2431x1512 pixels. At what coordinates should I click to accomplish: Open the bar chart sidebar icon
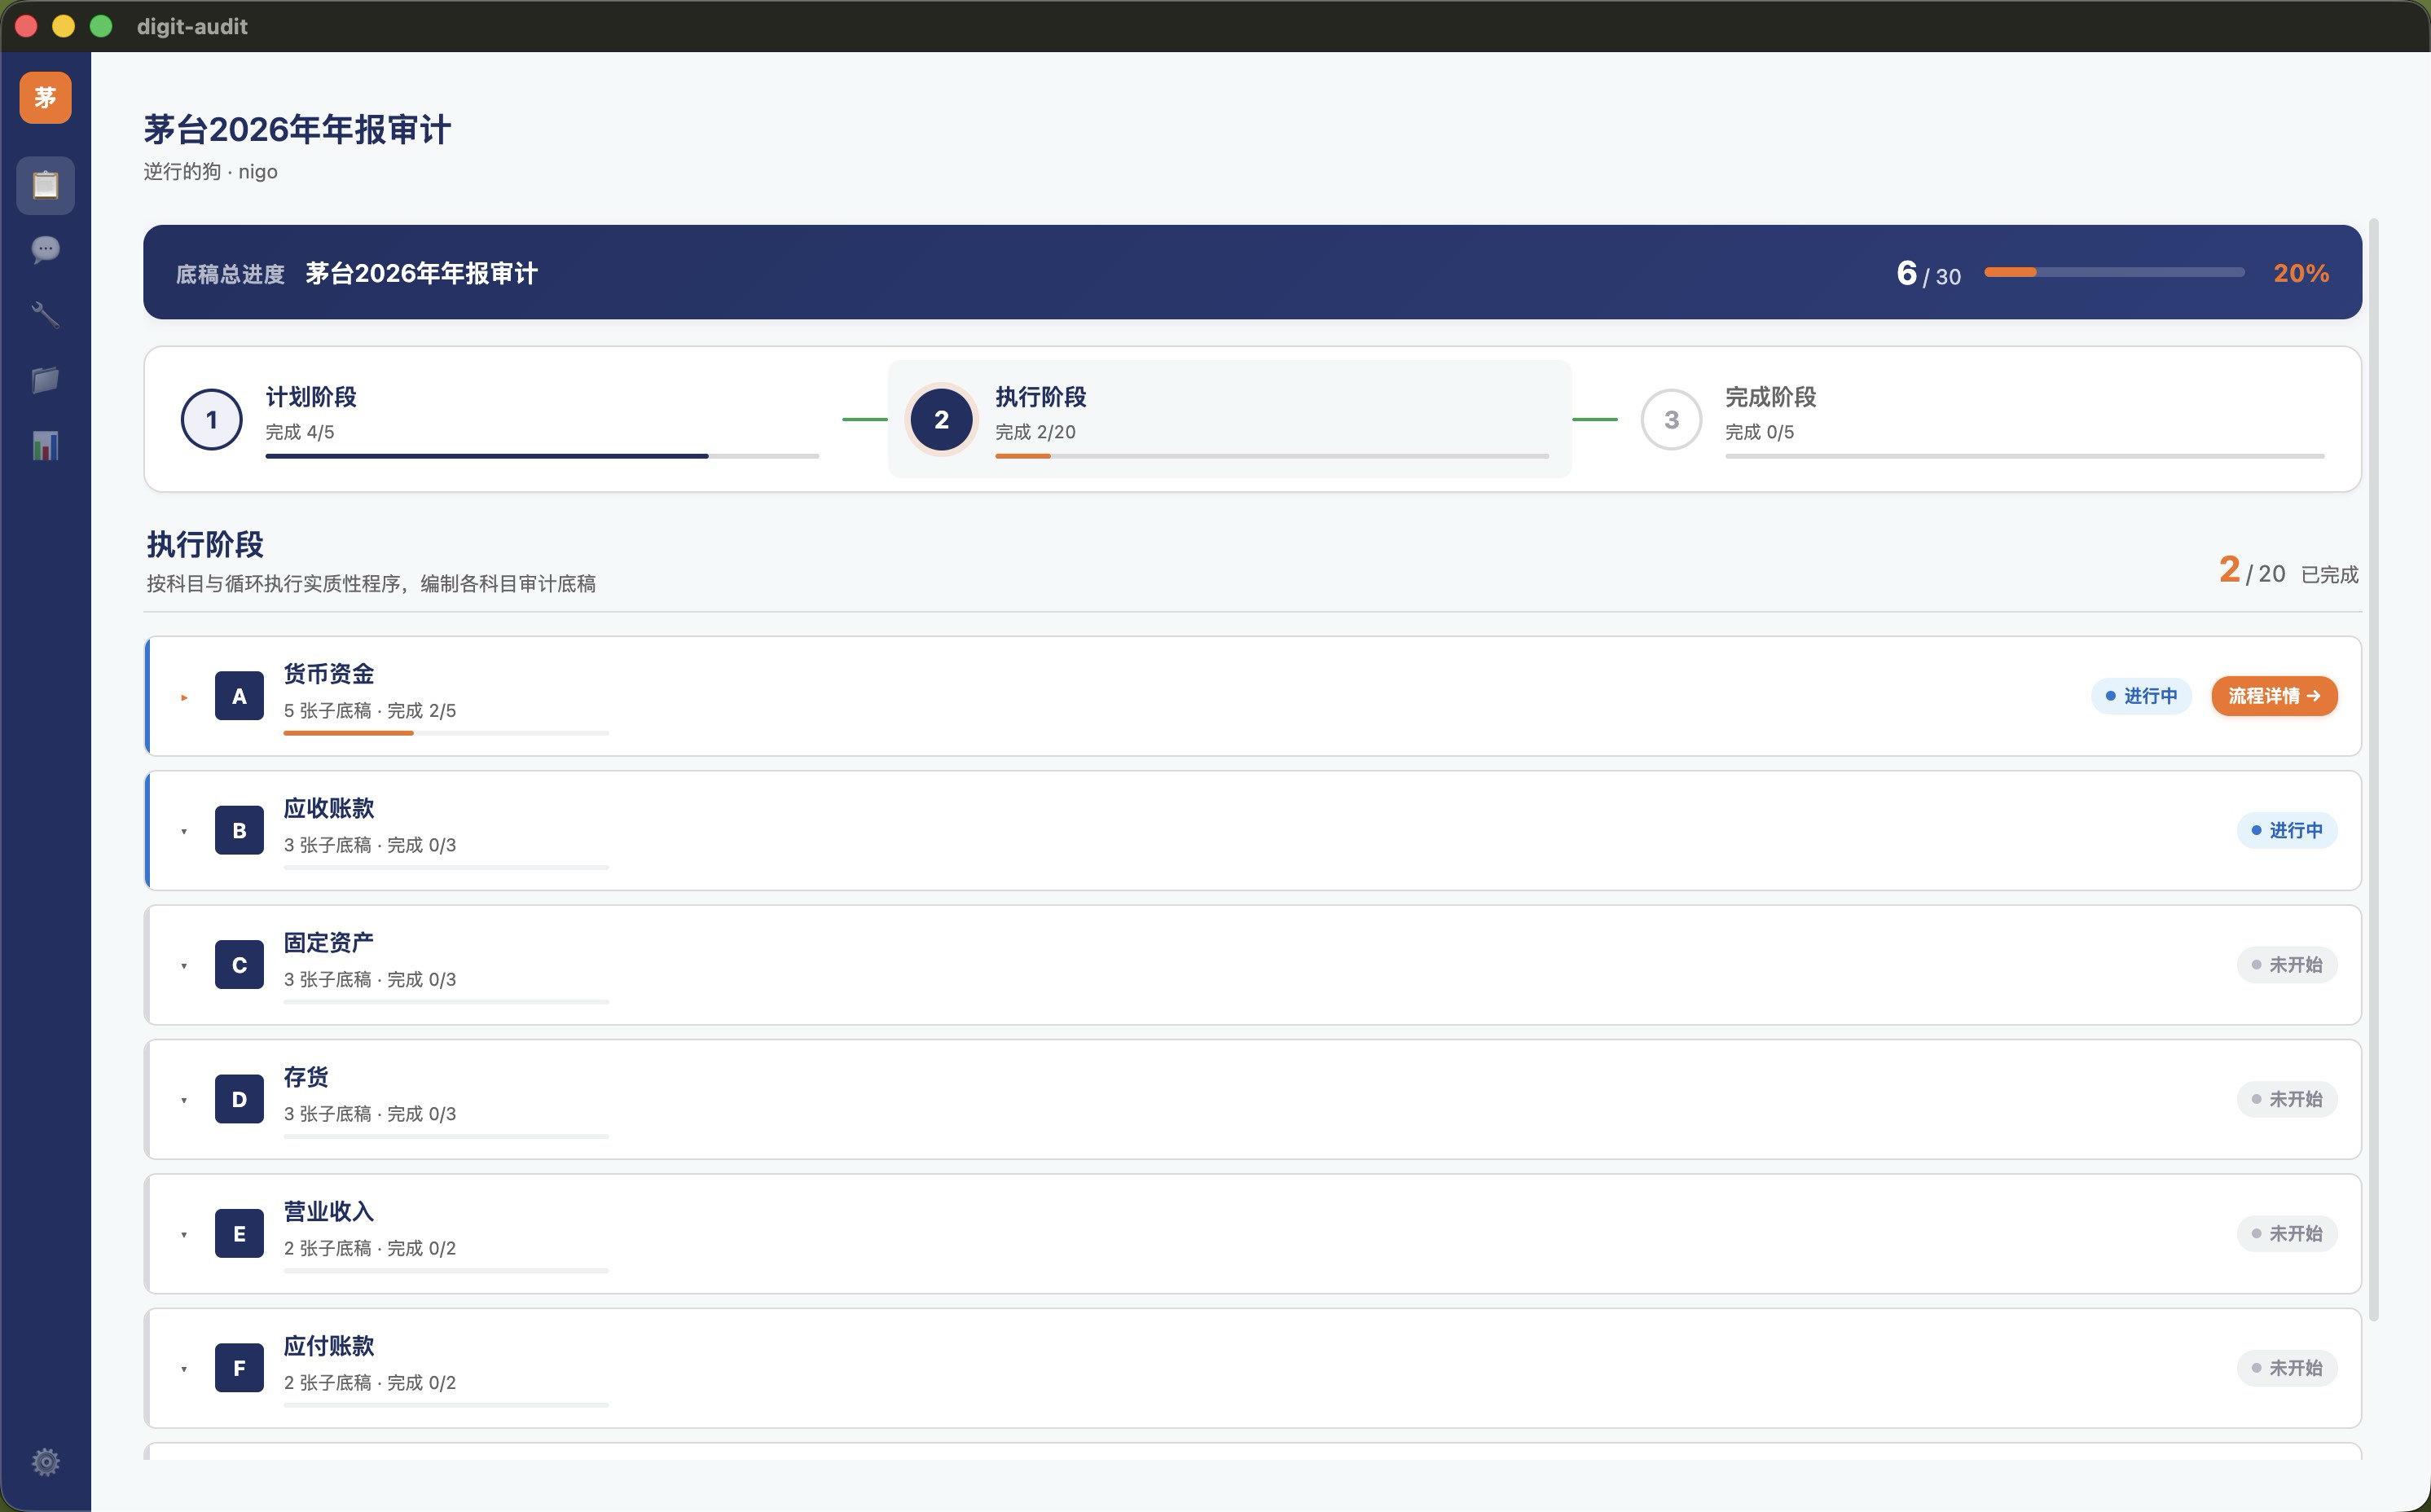point(45,445)
